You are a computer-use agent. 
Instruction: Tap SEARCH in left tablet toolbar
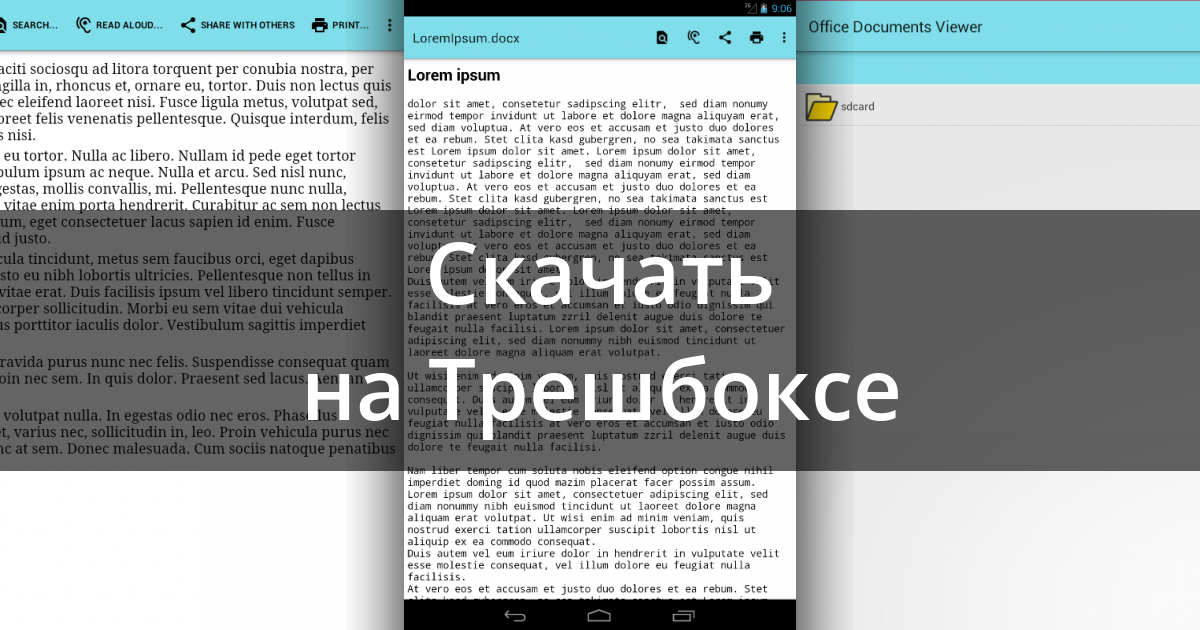tap(28, 25)
